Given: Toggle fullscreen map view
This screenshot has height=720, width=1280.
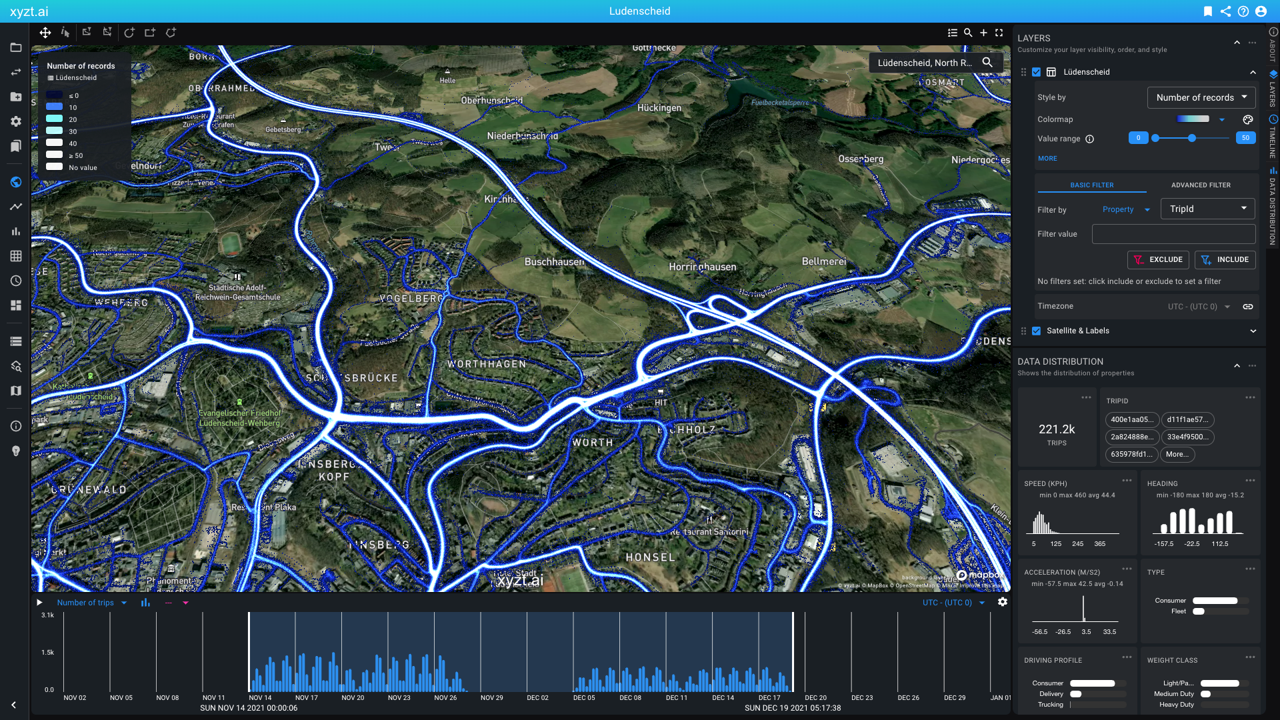Looking at the screenshot, I should 998,33.
